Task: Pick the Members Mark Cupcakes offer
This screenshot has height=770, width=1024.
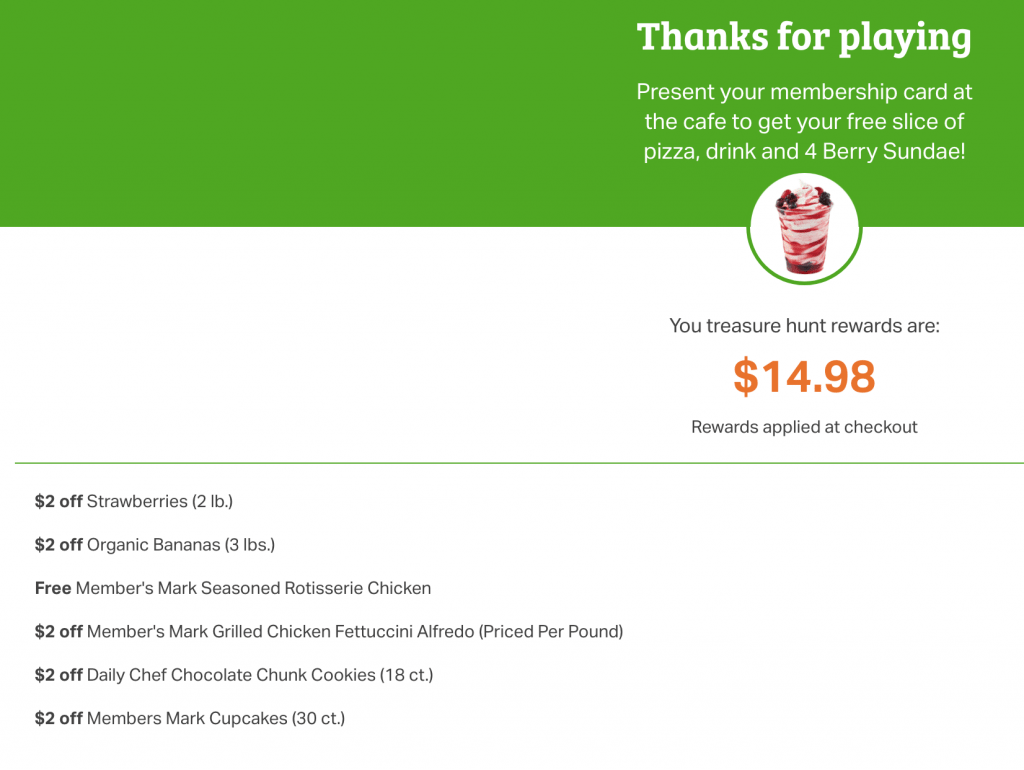Action: tap(189, 718)
